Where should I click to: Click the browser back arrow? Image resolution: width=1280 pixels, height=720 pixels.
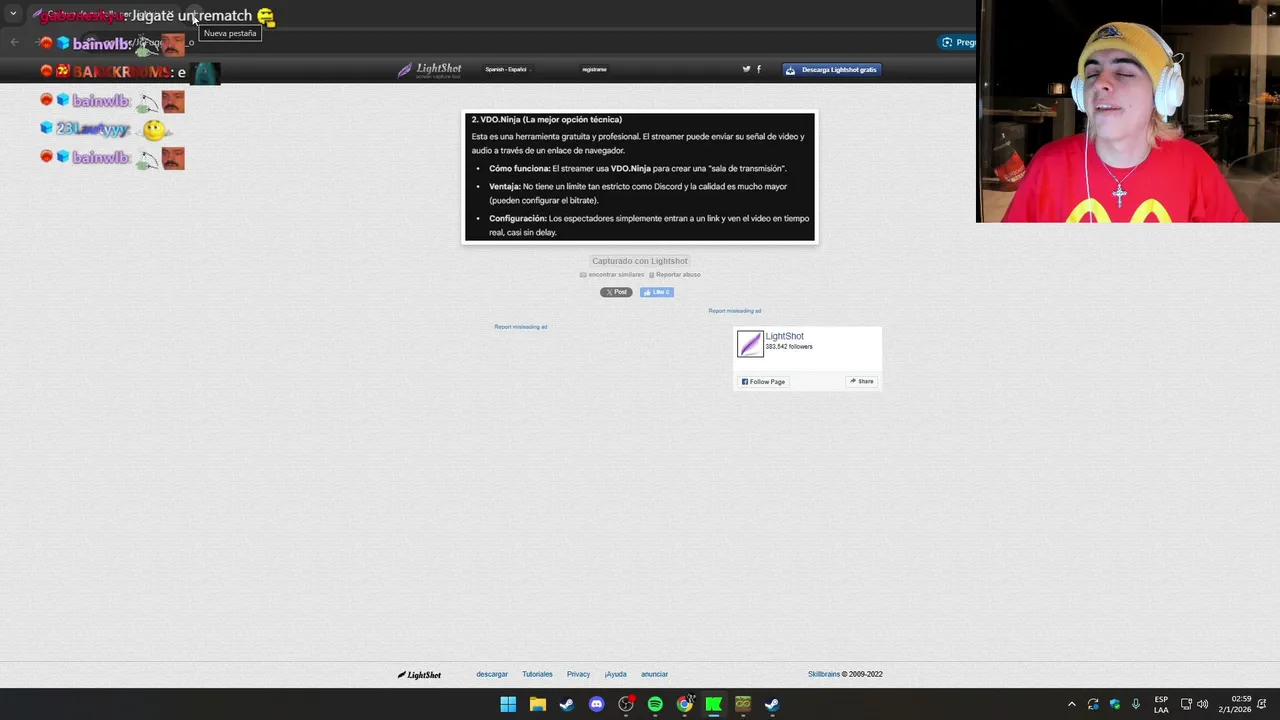(x=14, y=42)
